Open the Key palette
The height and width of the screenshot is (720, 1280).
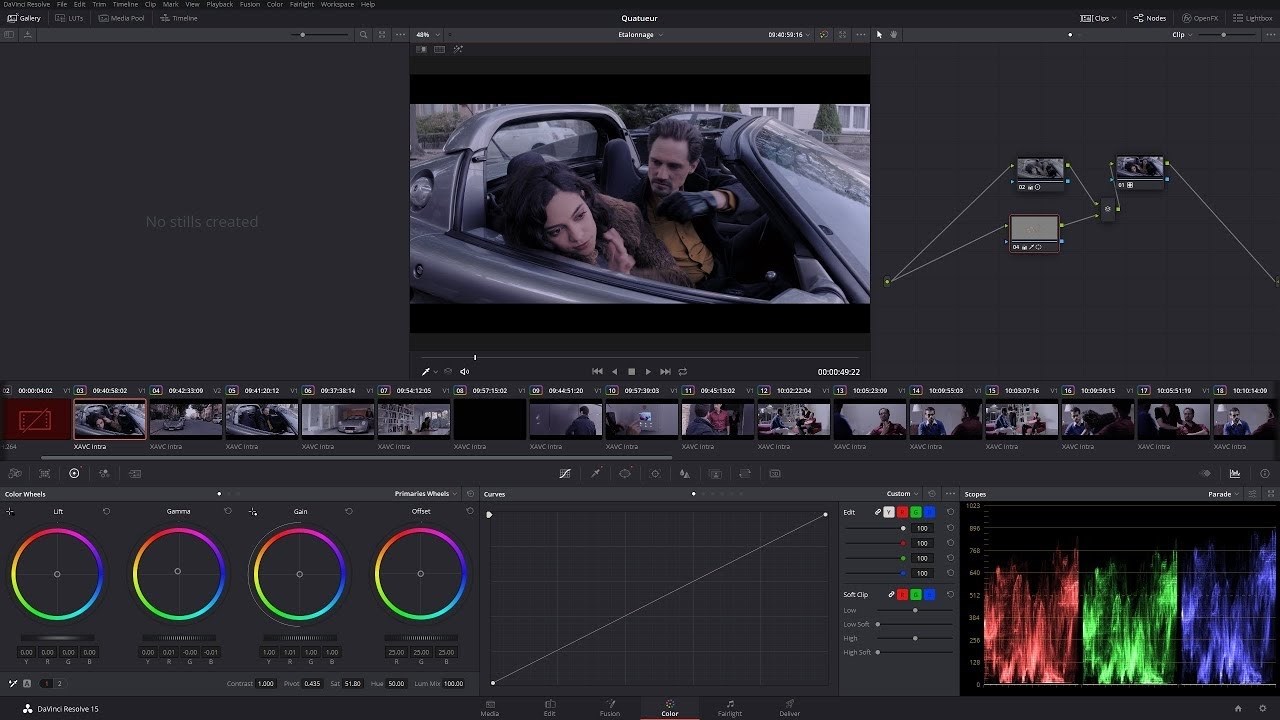point(715,473)
